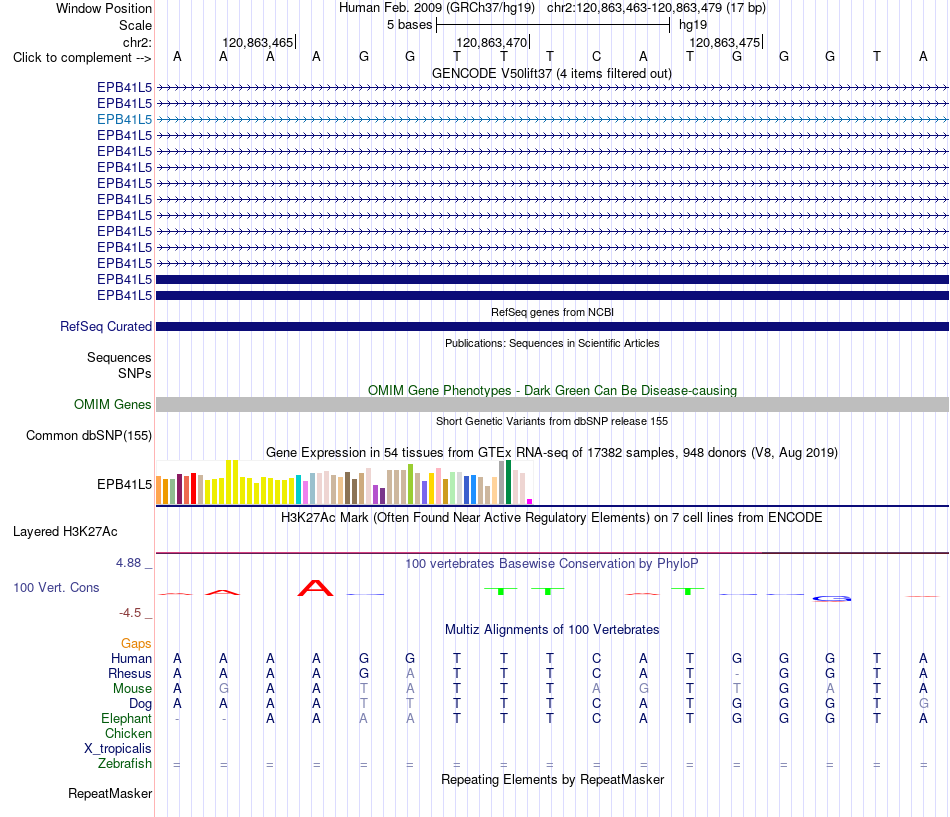This screenshot has width=950, height=817.
Task: Click the -4.5 lower PhyloP scale value
Action: pyautogui.click(x=130, y=613)
